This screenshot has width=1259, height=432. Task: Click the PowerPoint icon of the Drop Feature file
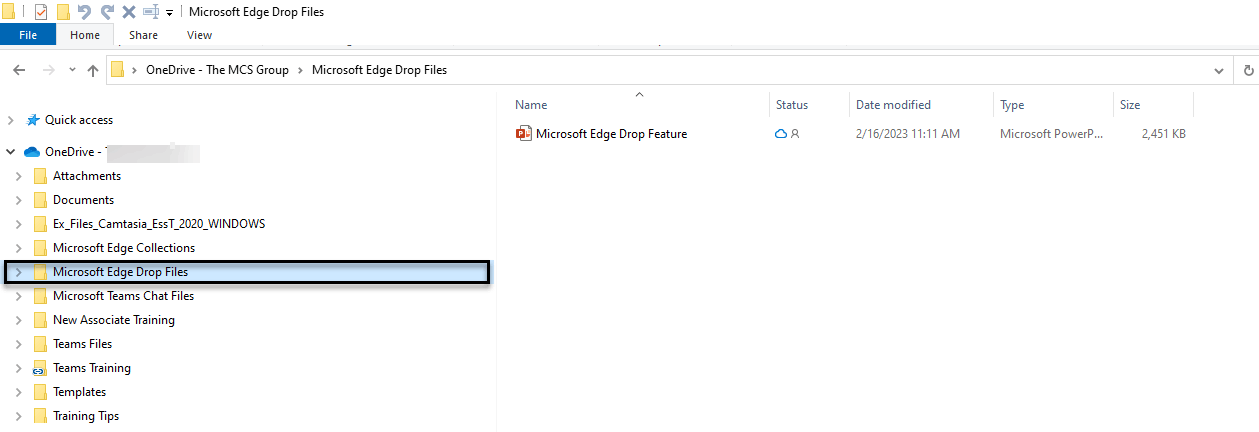(524, 133)
